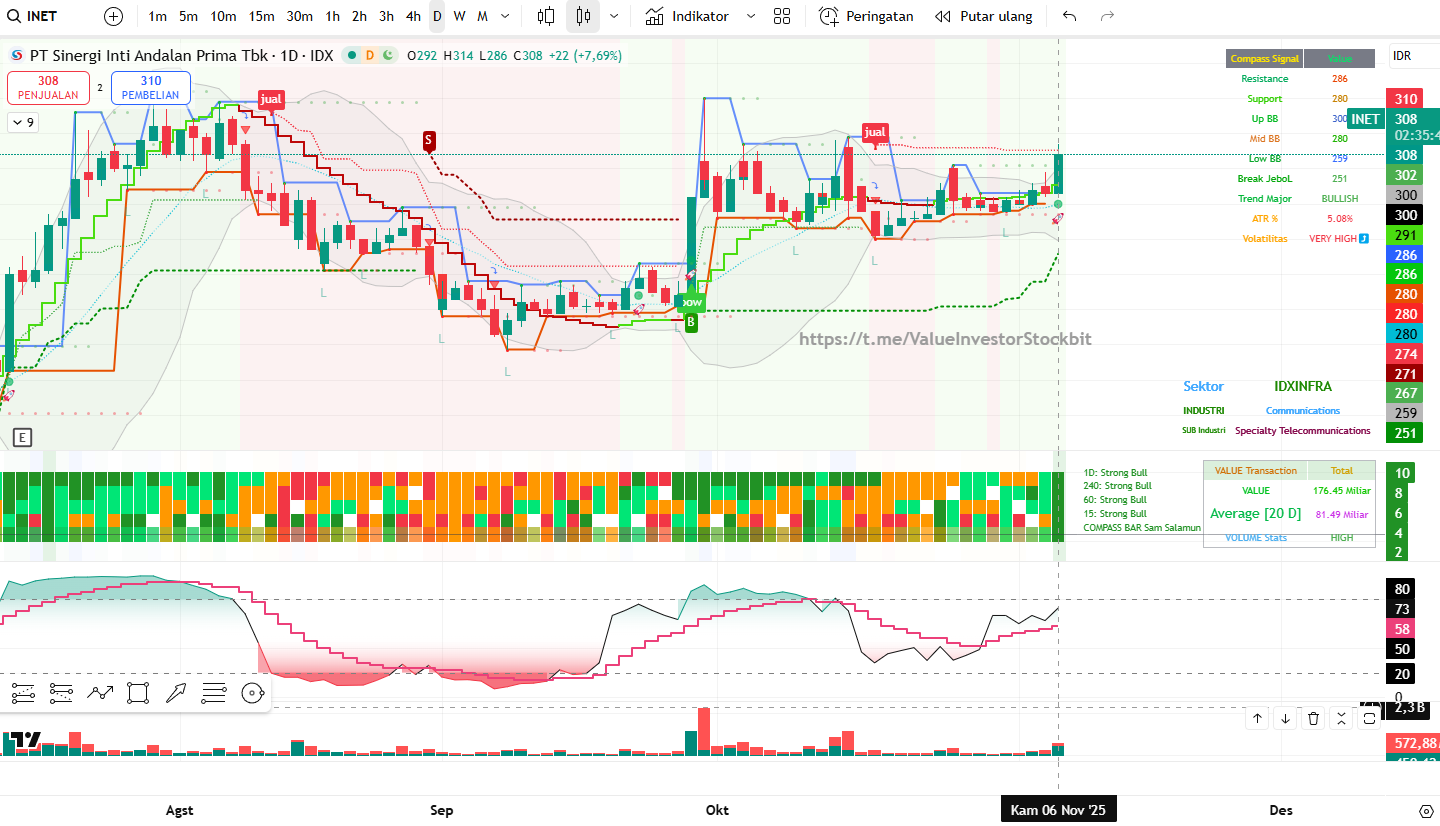Click the IDXINFRA sector label

(1303, 386)
